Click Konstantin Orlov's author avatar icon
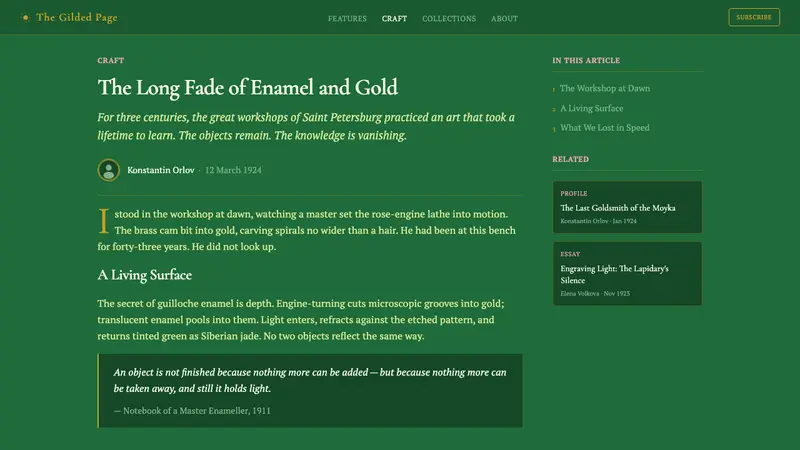Viewport: 800px width, 450px height. coord(109,170)
